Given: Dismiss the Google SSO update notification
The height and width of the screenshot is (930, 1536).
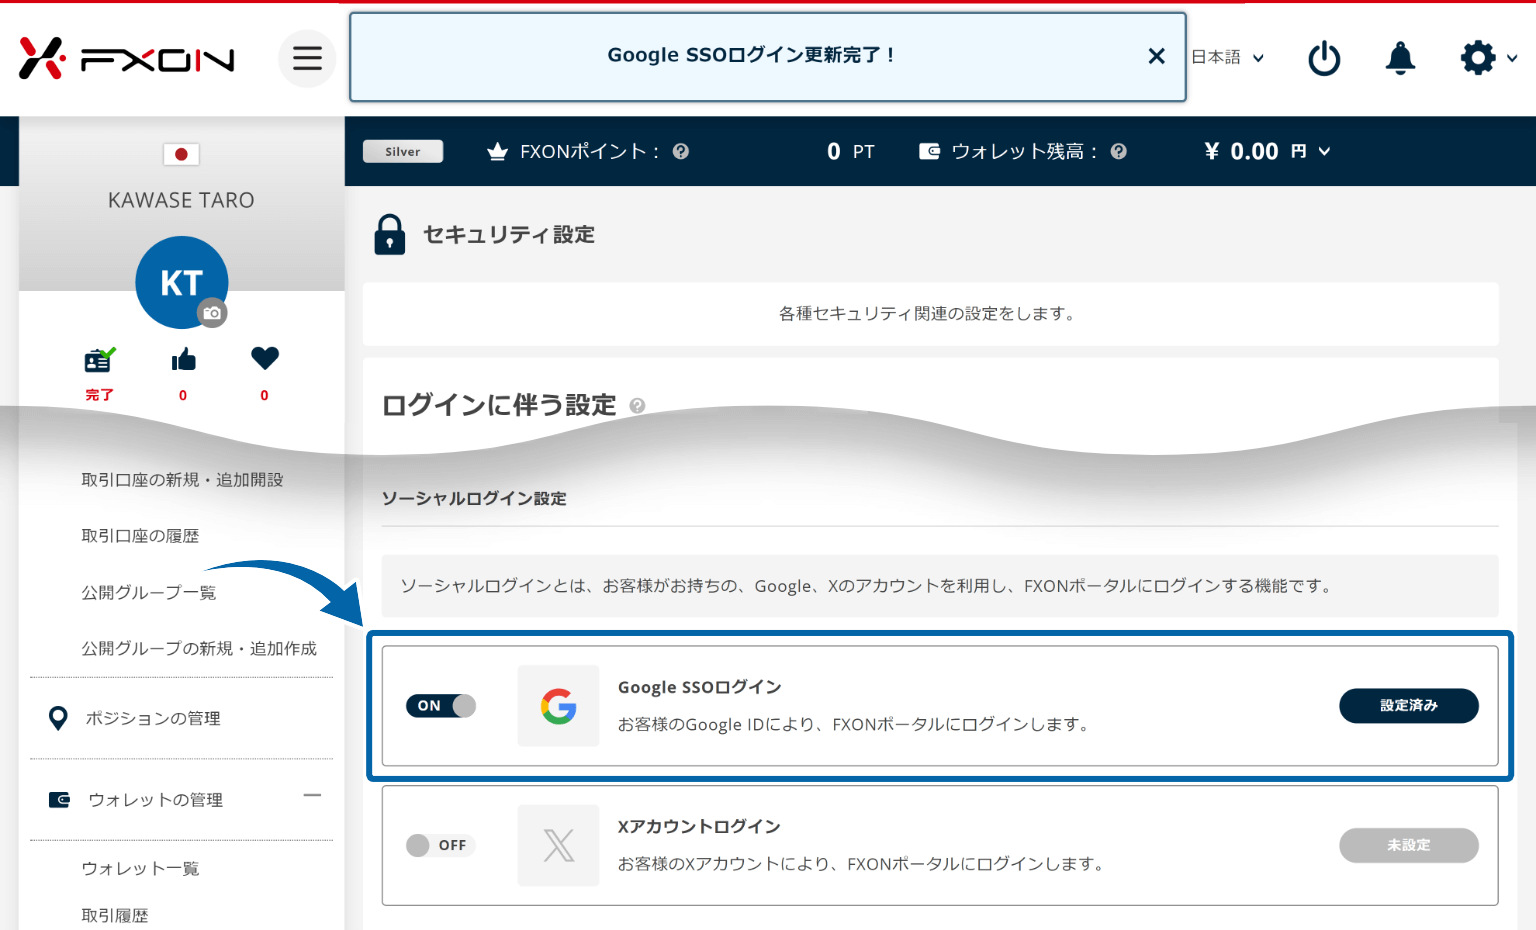Looking at the screenshot, I should tap(1156, 56).
